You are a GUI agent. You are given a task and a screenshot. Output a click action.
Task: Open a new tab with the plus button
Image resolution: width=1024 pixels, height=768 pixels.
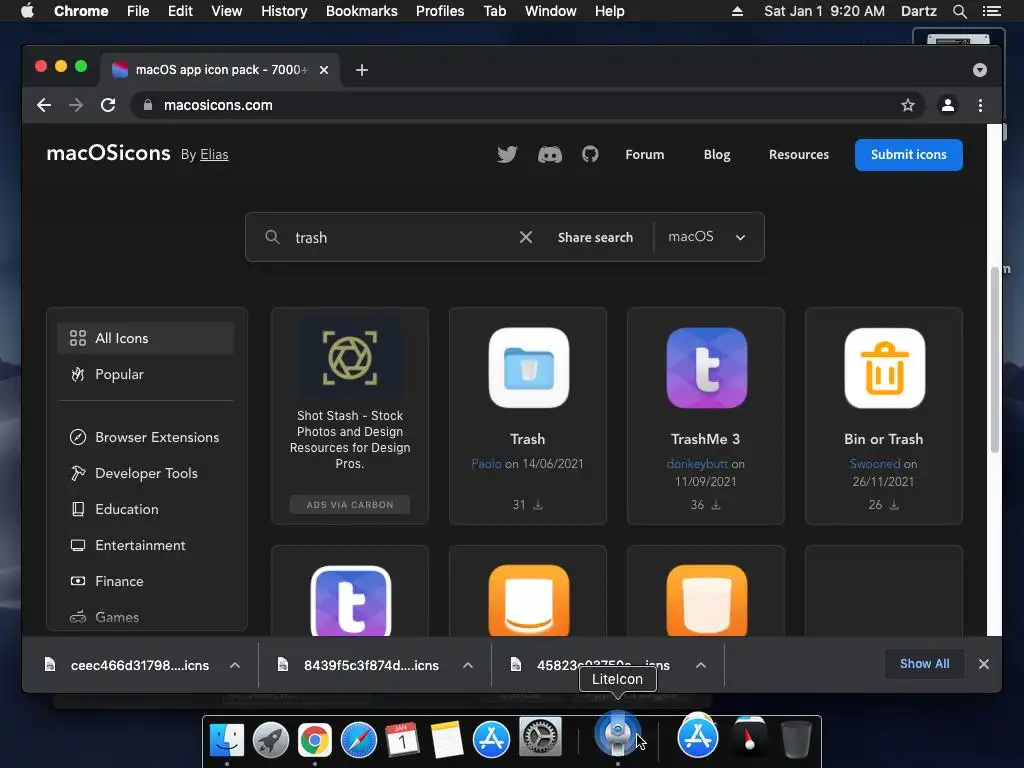[362, 70]
